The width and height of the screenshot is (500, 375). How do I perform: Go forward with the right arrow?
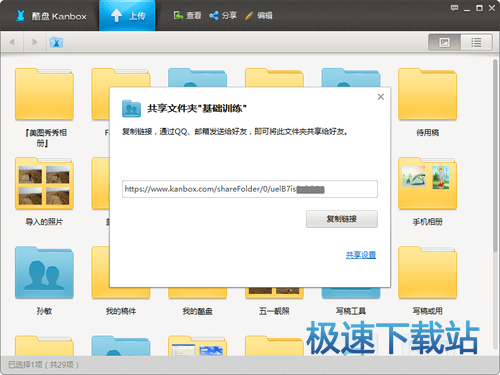click(34, 42)
